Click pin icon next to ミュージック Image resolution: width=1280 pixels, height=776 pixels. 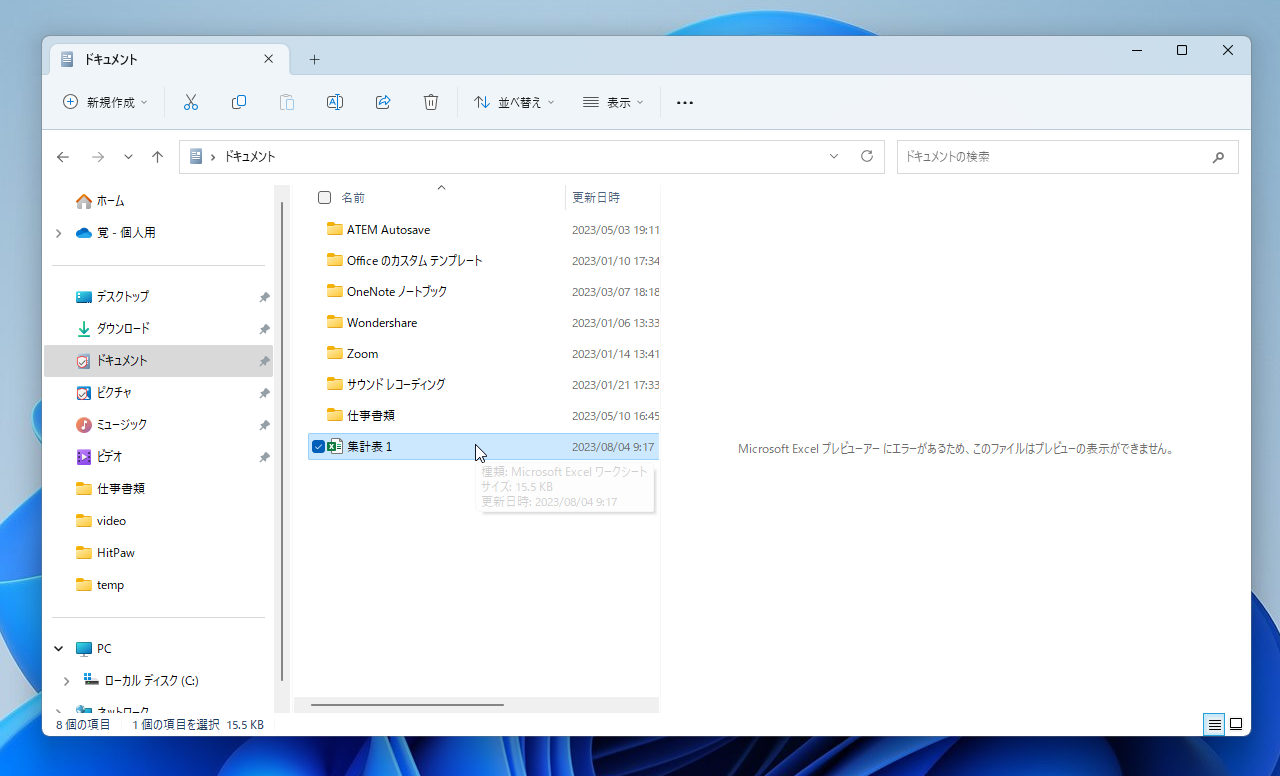tap(264, 425)
